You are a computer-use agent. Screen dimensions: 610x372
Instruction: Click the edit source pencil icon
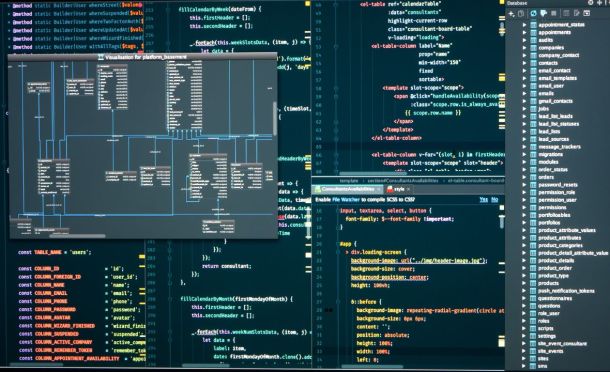coord(577,14)
